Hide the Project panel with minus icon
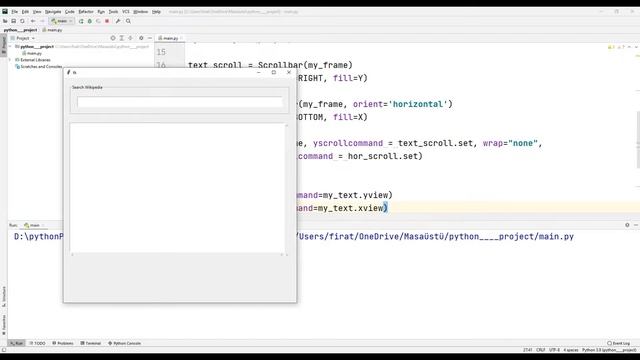The height and width of the screenshot is (360, 640). tap(150, 38)
